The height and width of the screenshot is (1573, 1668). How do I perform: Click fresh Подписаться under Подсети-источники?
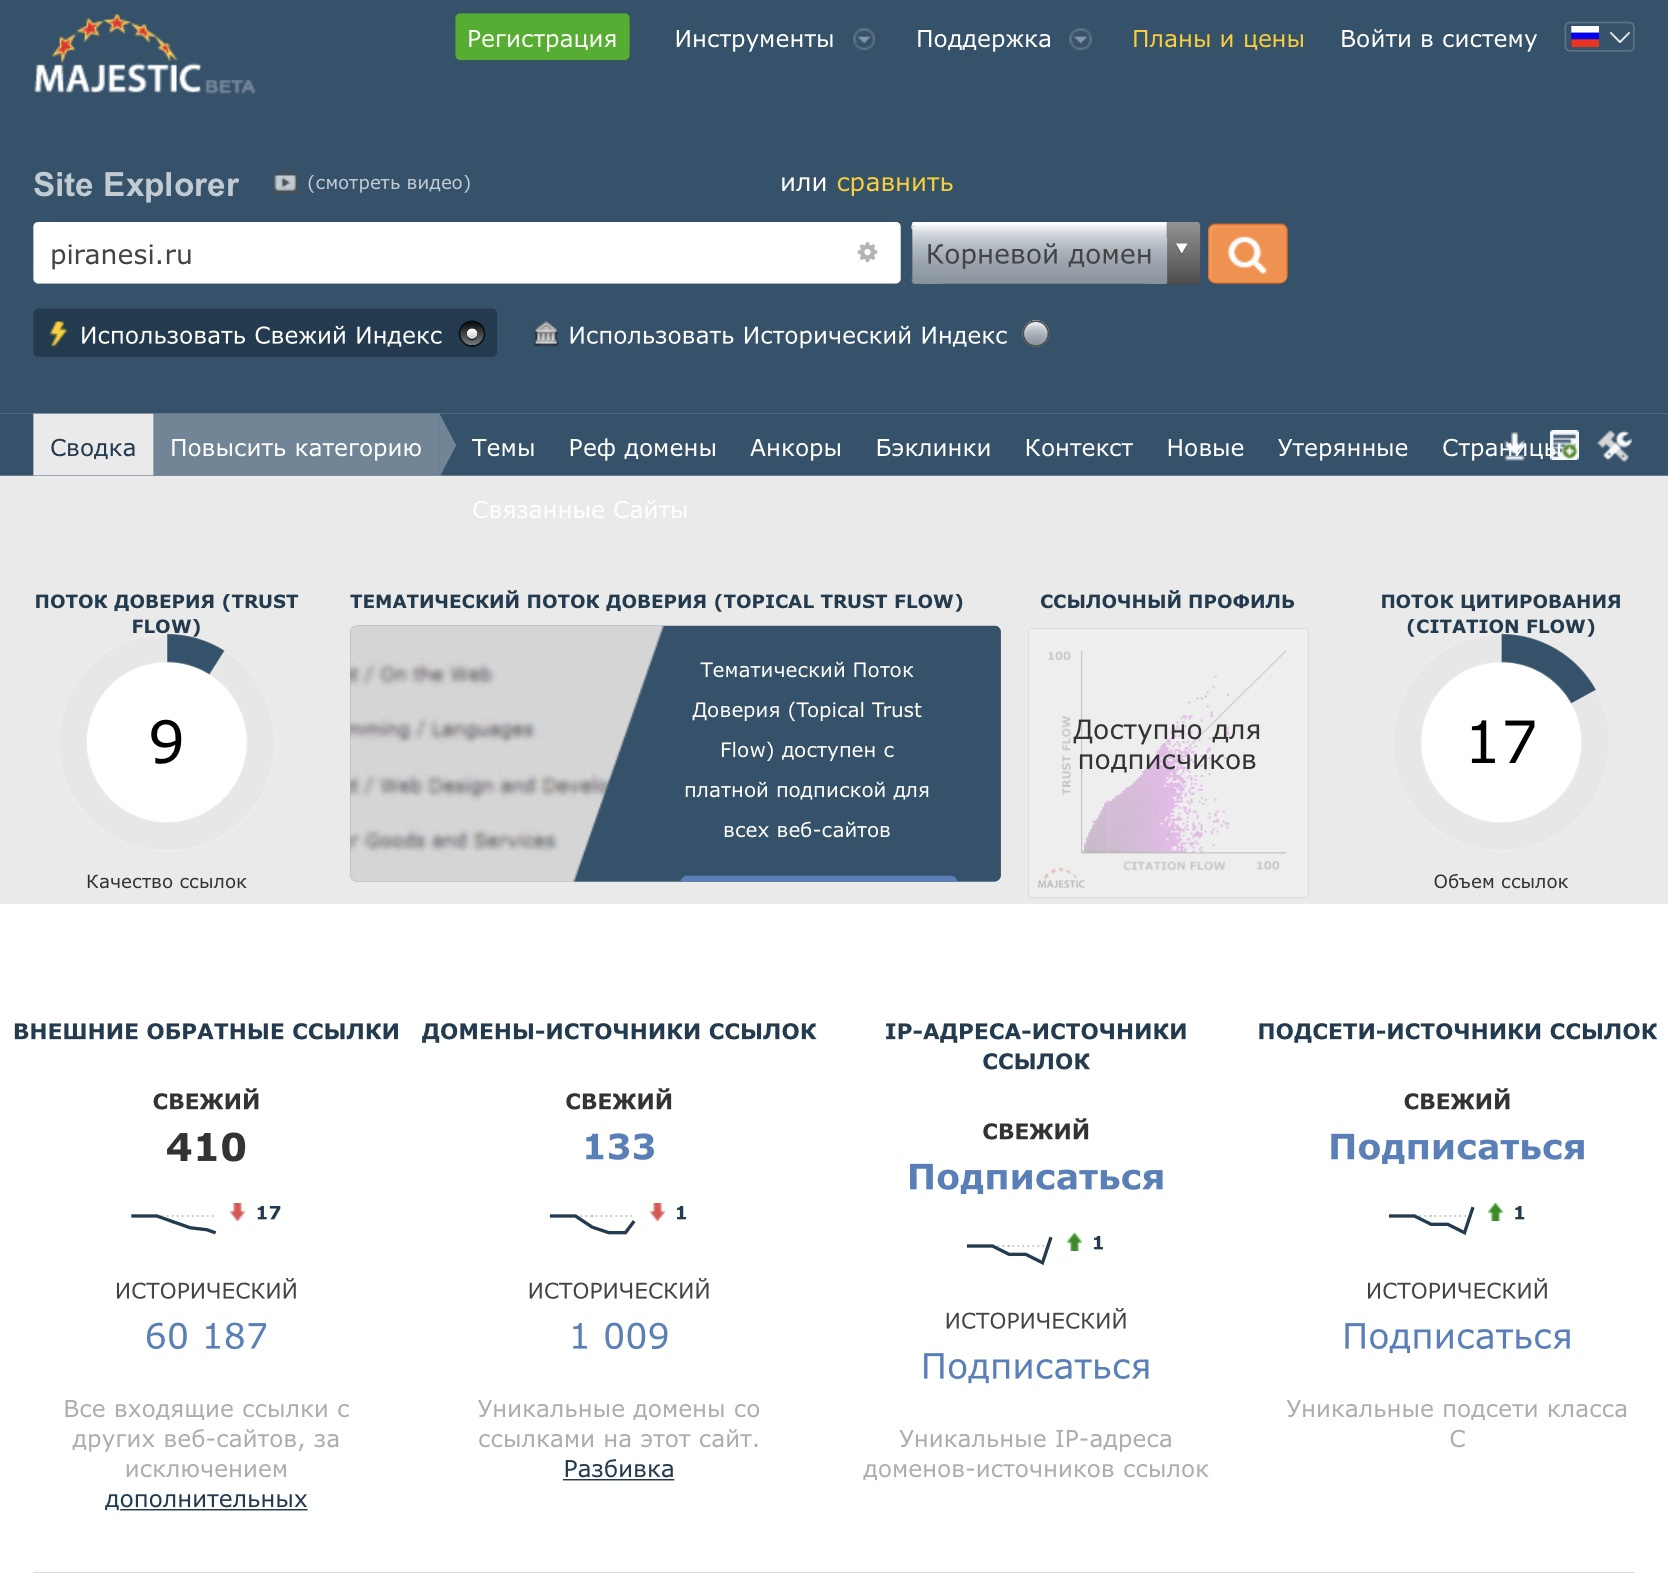(x=1457, y=1147)
